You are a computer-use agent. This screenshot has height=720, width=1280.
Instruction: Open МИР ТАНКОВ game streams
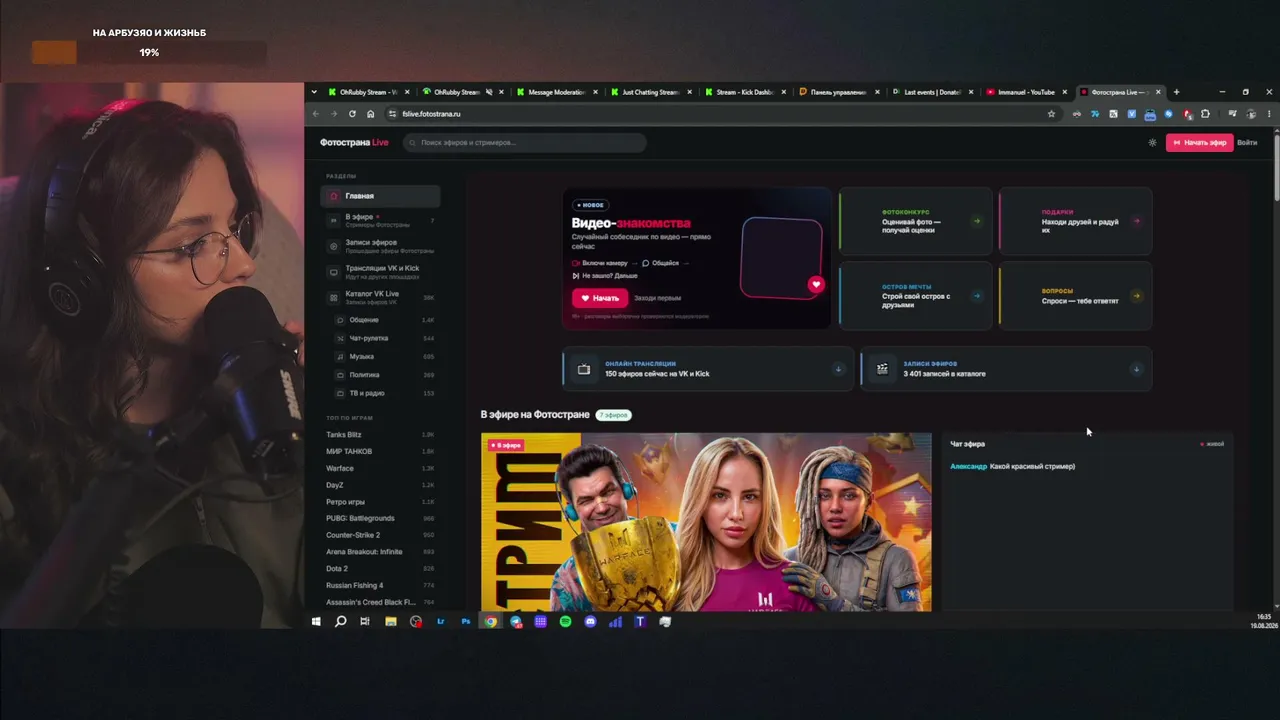click(380, 451)
